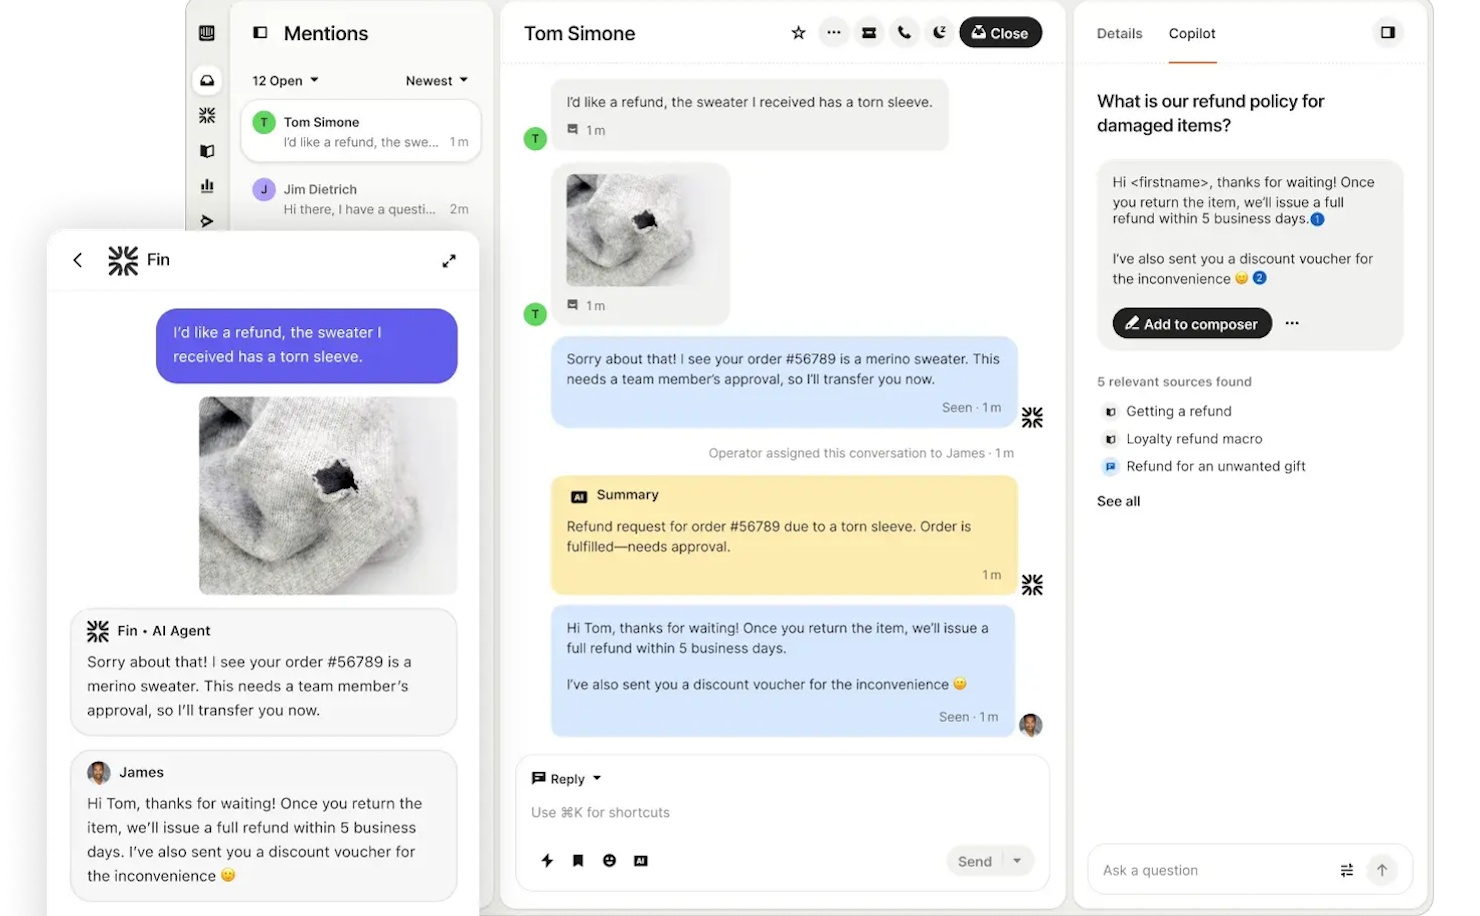Open the Reports sidebar icon
The width and height of the screenshot is (1480, 916).
click(207, 186)
